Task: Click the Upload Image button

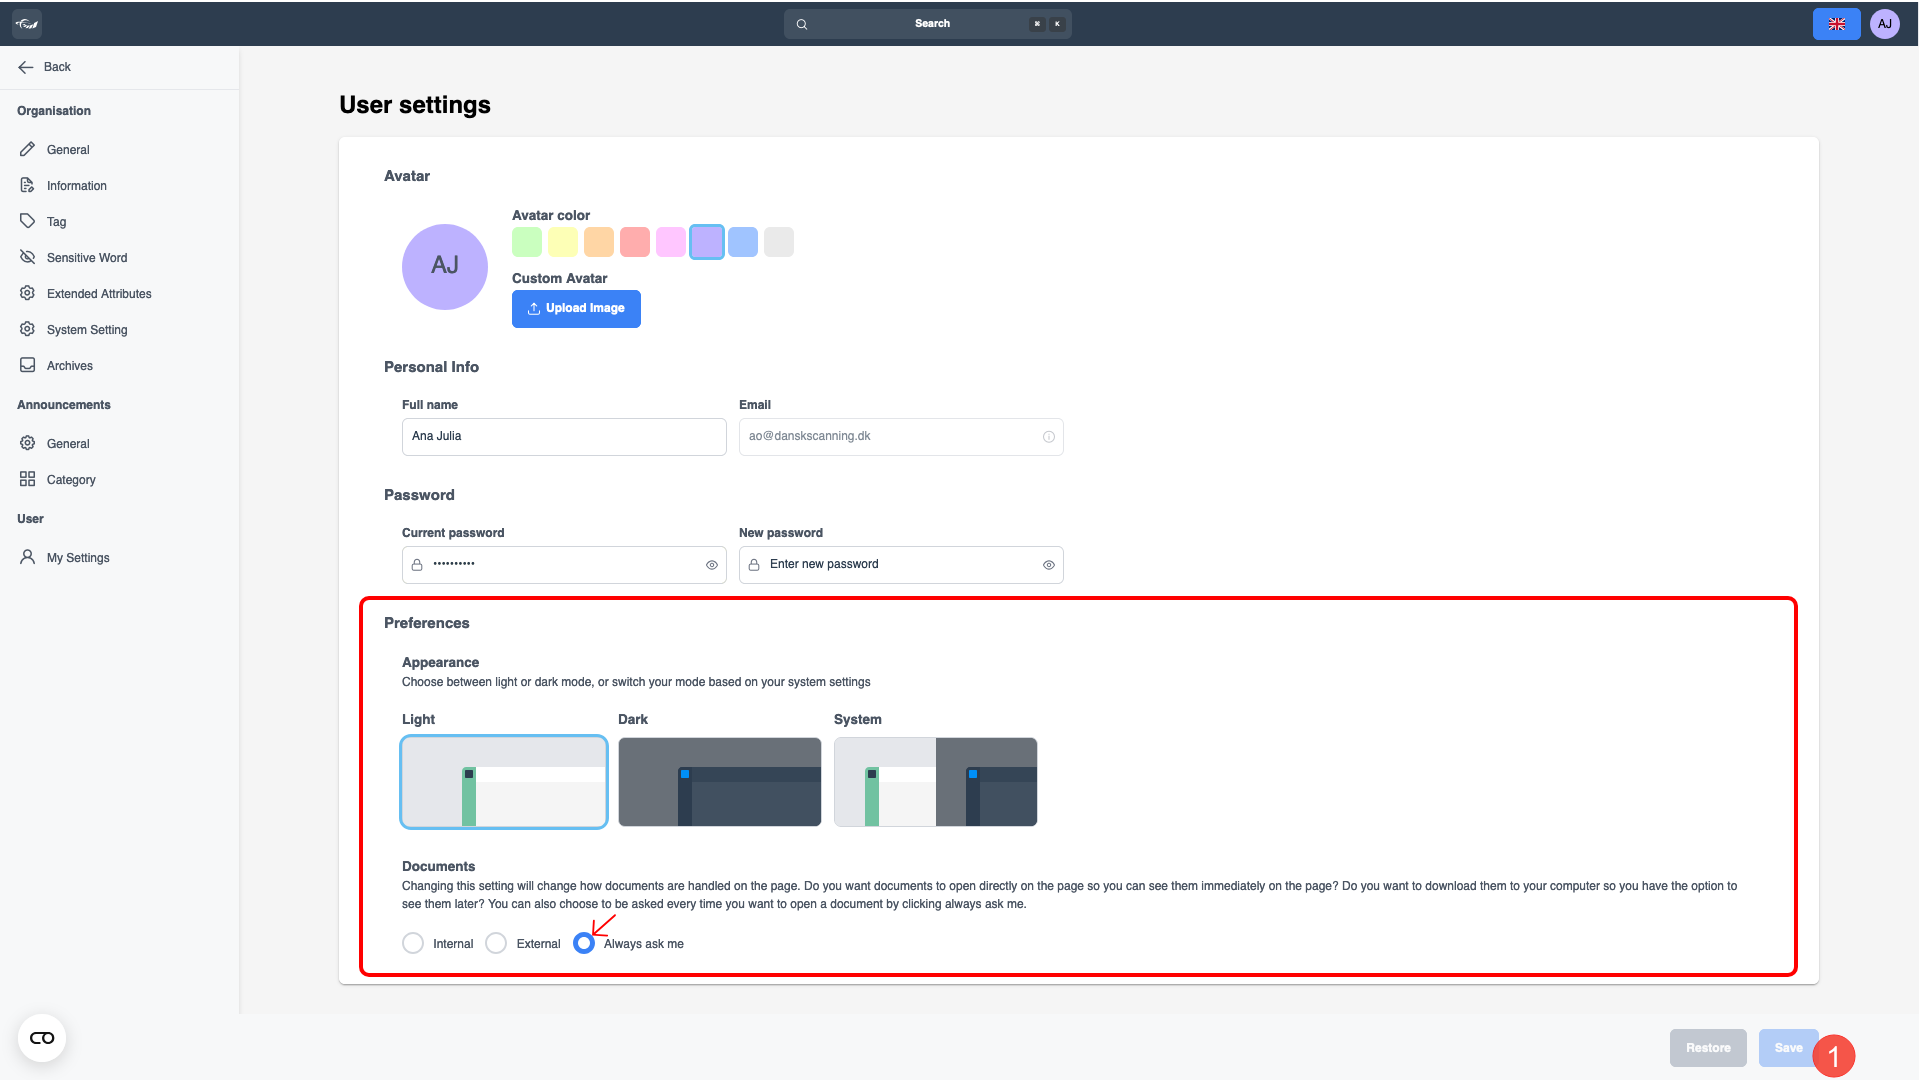Action: tap(576, 308)
